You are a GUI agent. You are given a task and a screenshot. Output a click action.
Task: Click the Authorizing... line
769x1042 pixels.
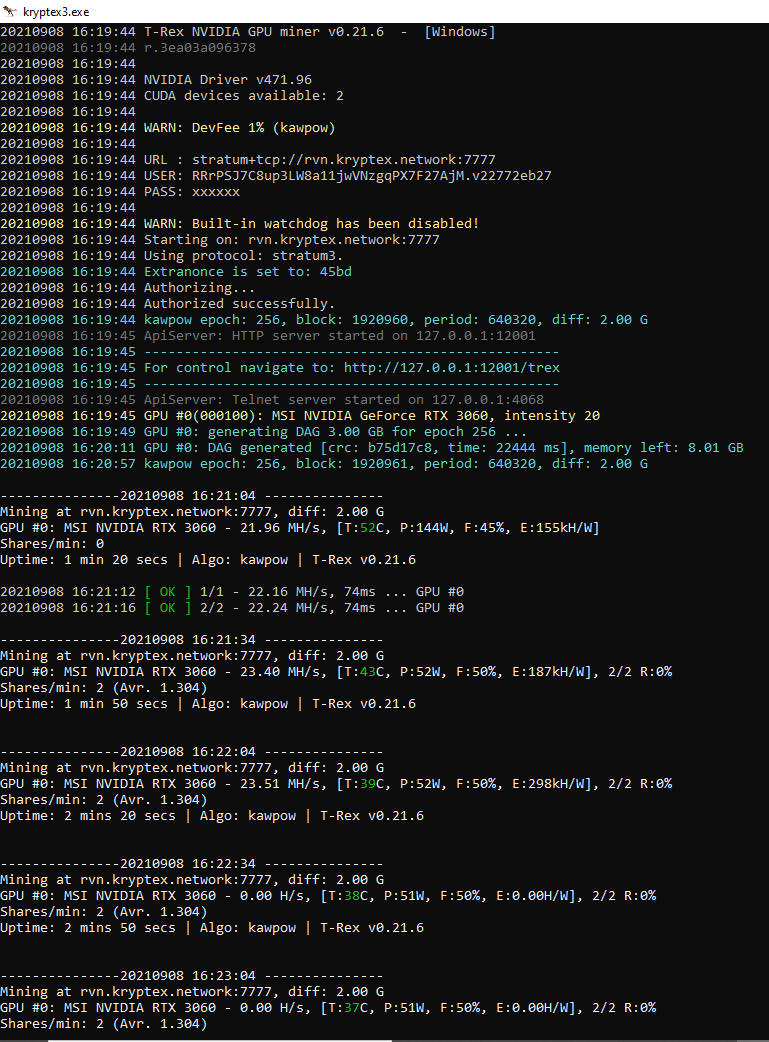[x=128, y=288]
